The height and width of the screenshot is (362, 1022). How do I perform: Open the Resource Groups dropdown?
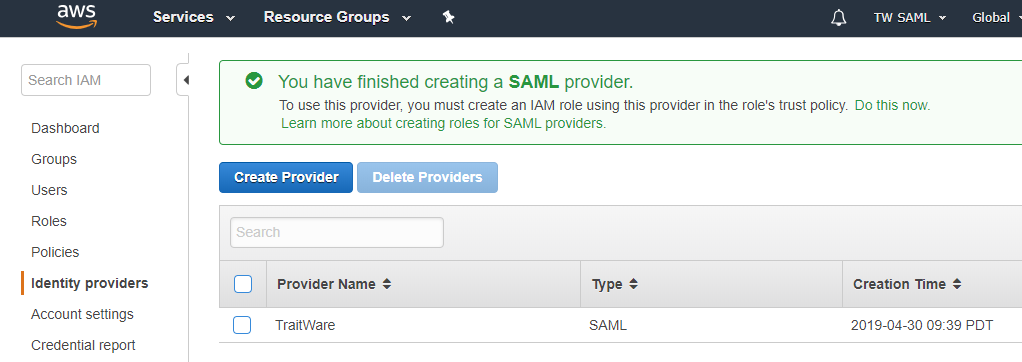[x=337, y=18]
